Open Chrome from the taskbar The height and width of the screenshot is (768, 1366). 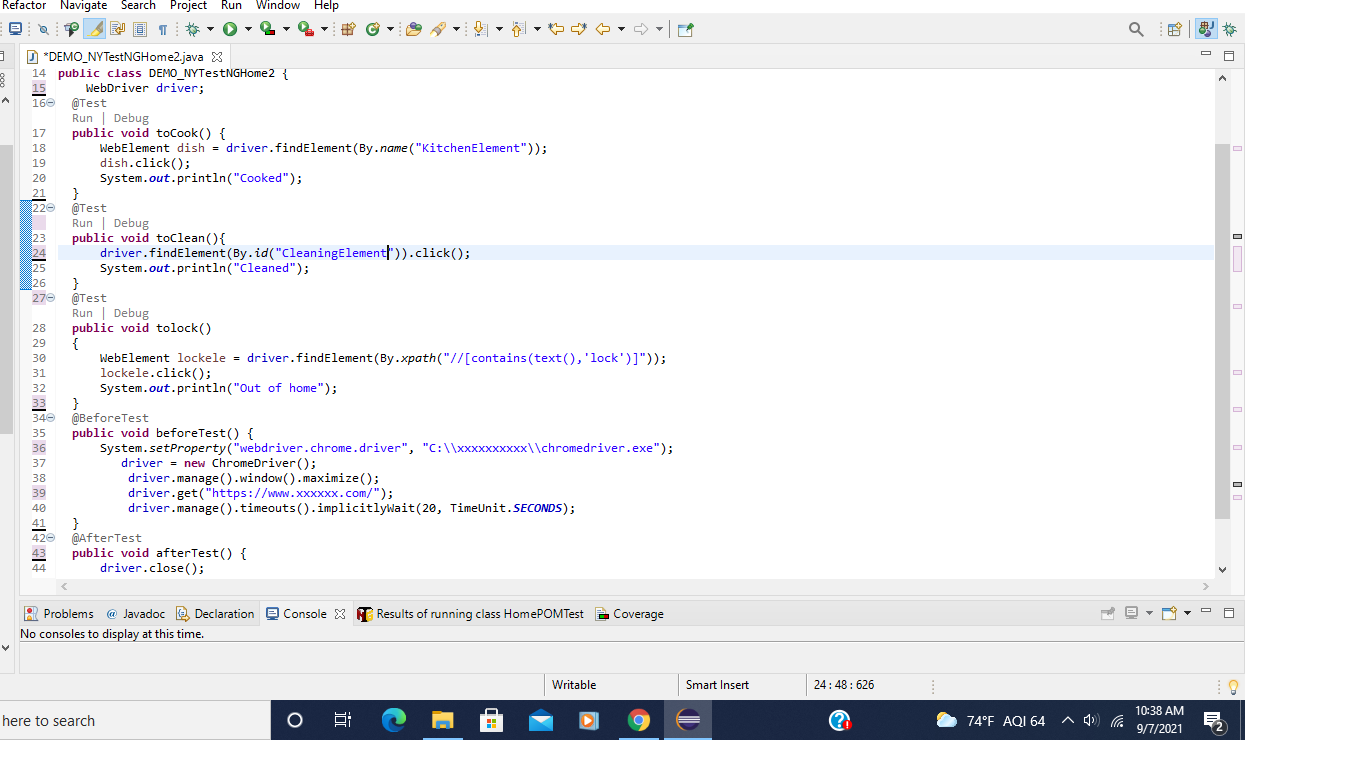639,719
